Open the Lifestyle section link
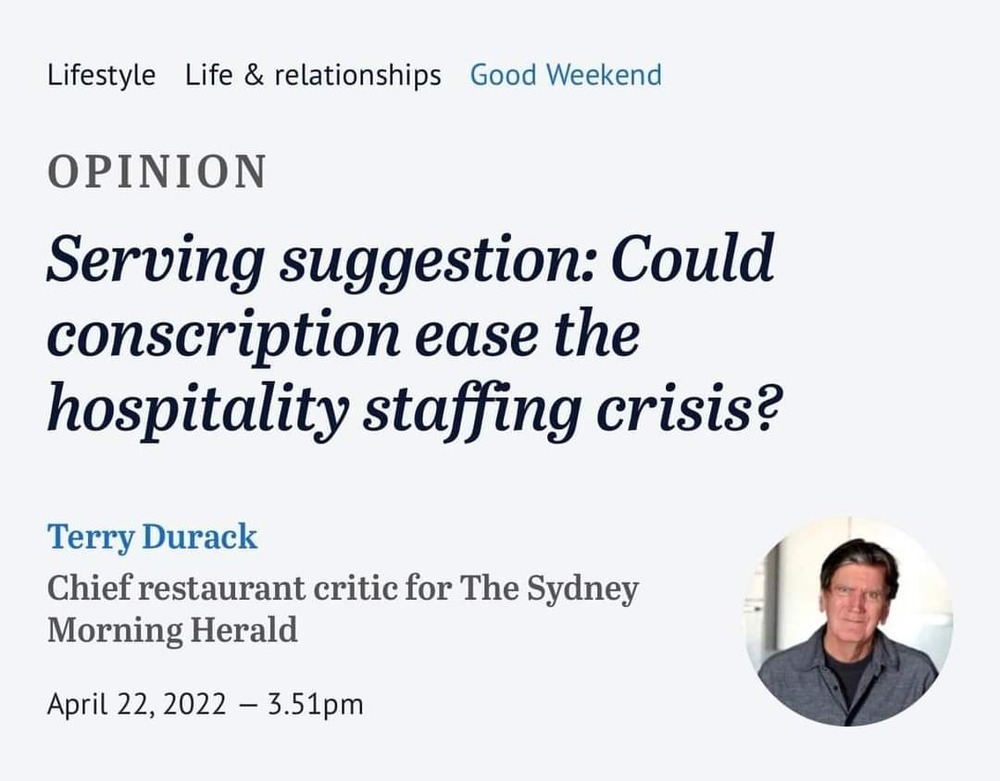The image size is (1000, 781). [101, 75]
